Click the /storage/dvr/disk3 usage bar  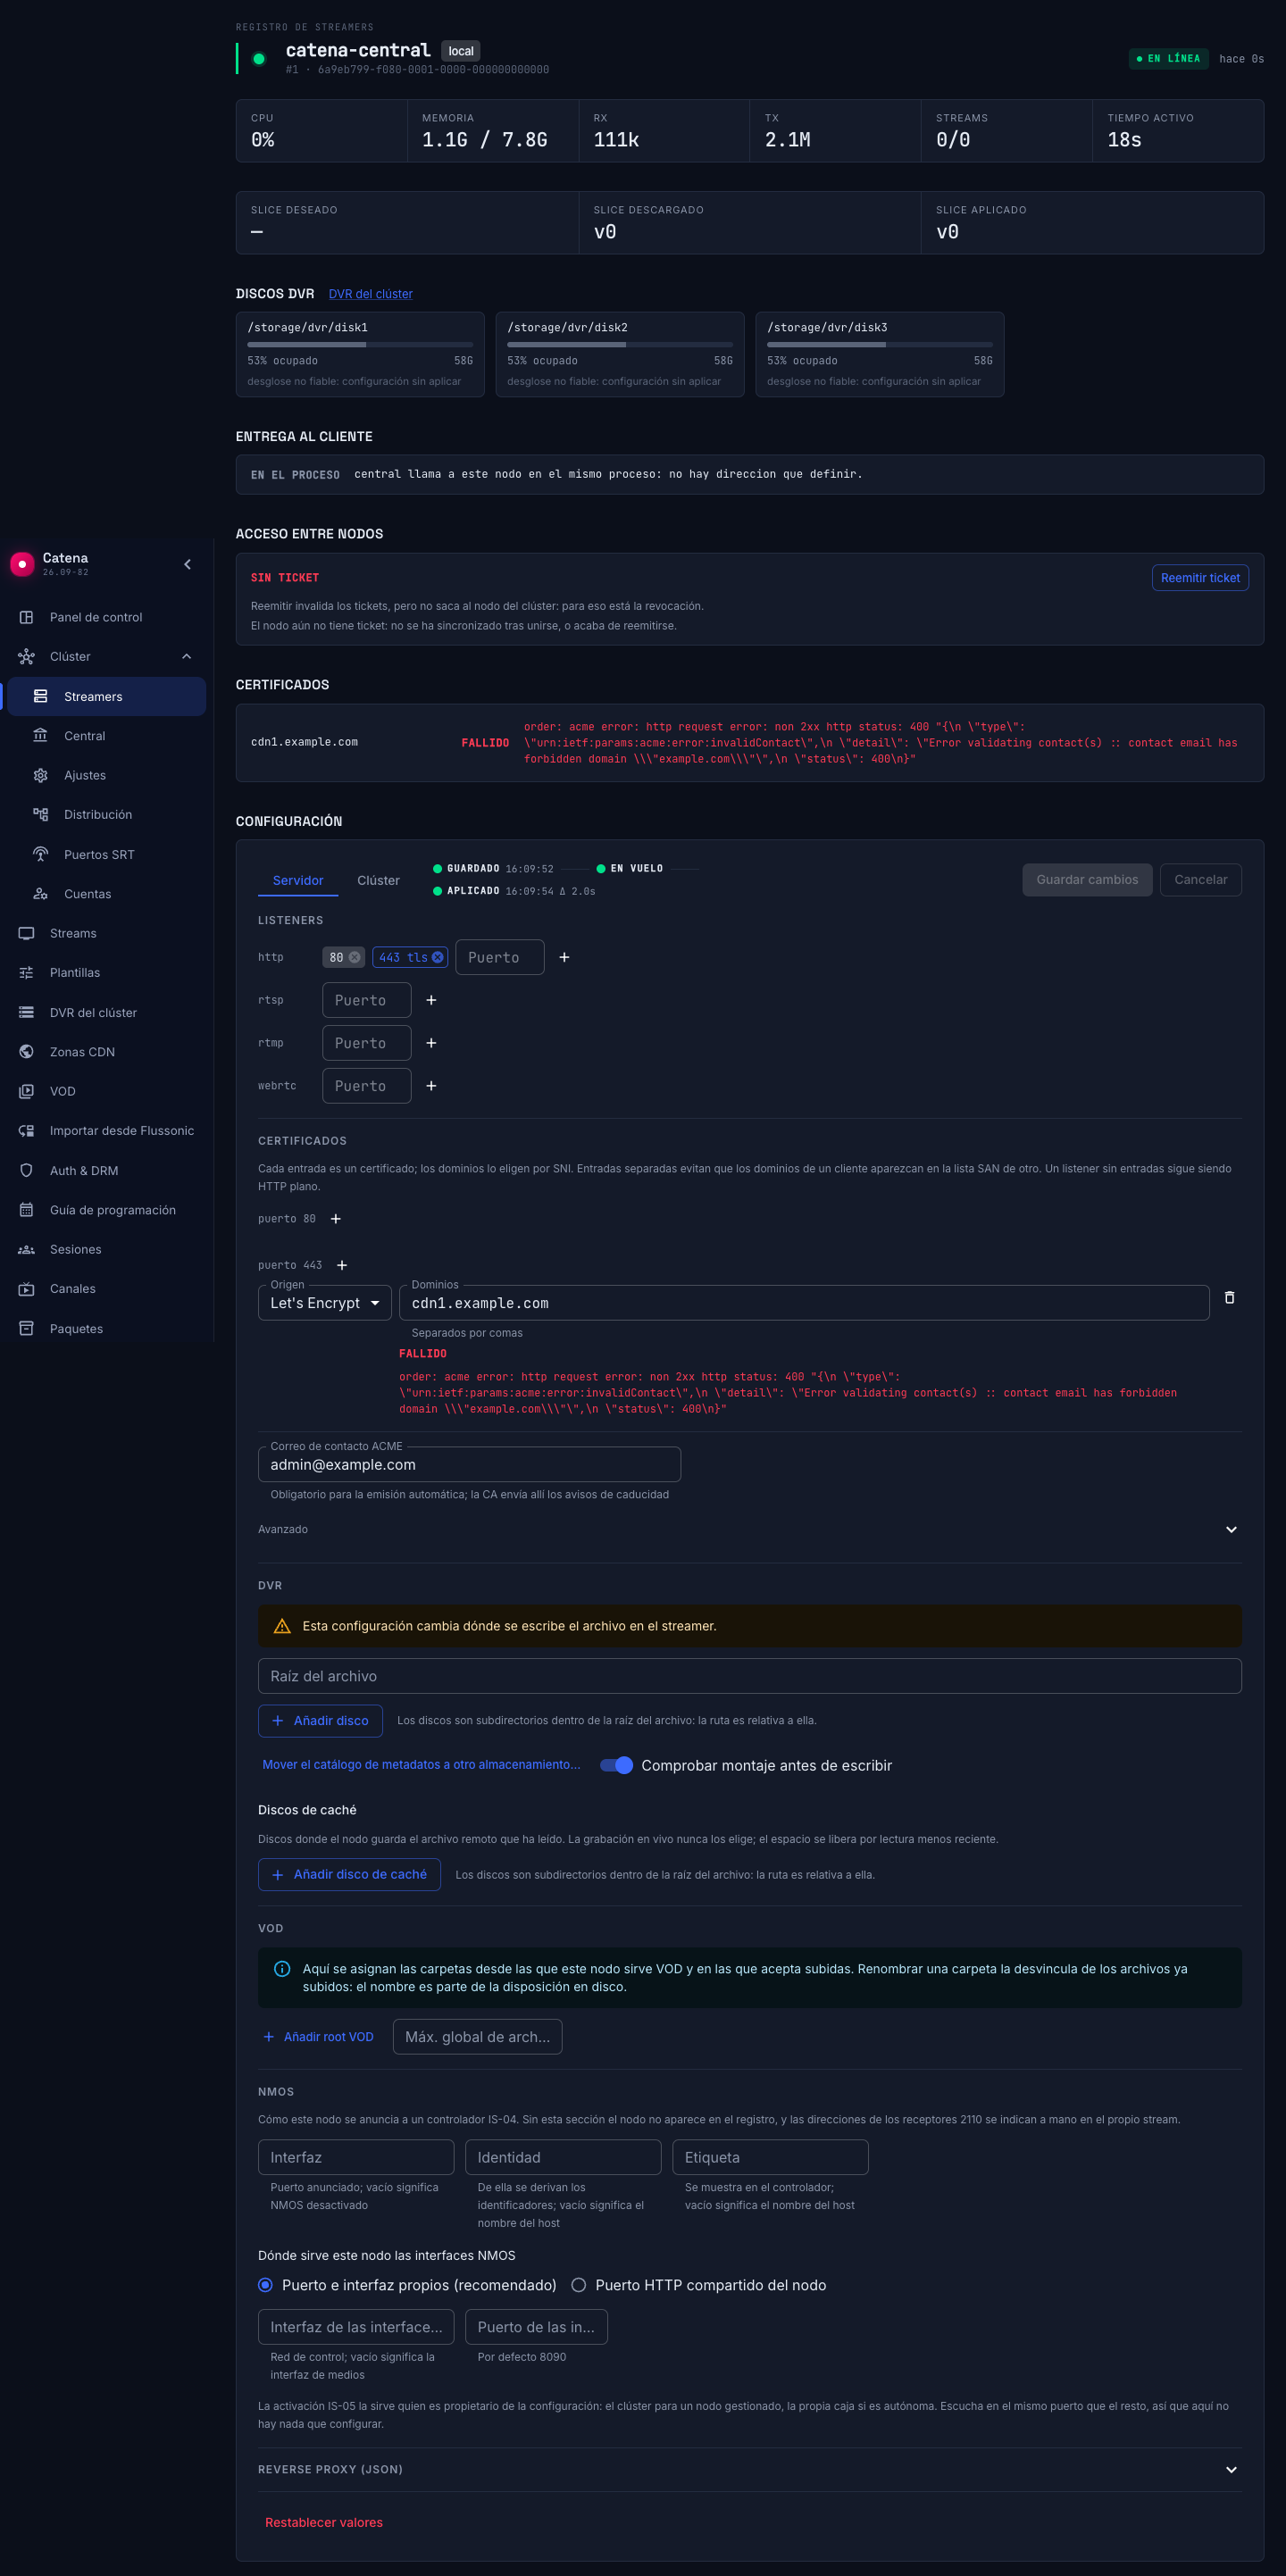(880, 344)
